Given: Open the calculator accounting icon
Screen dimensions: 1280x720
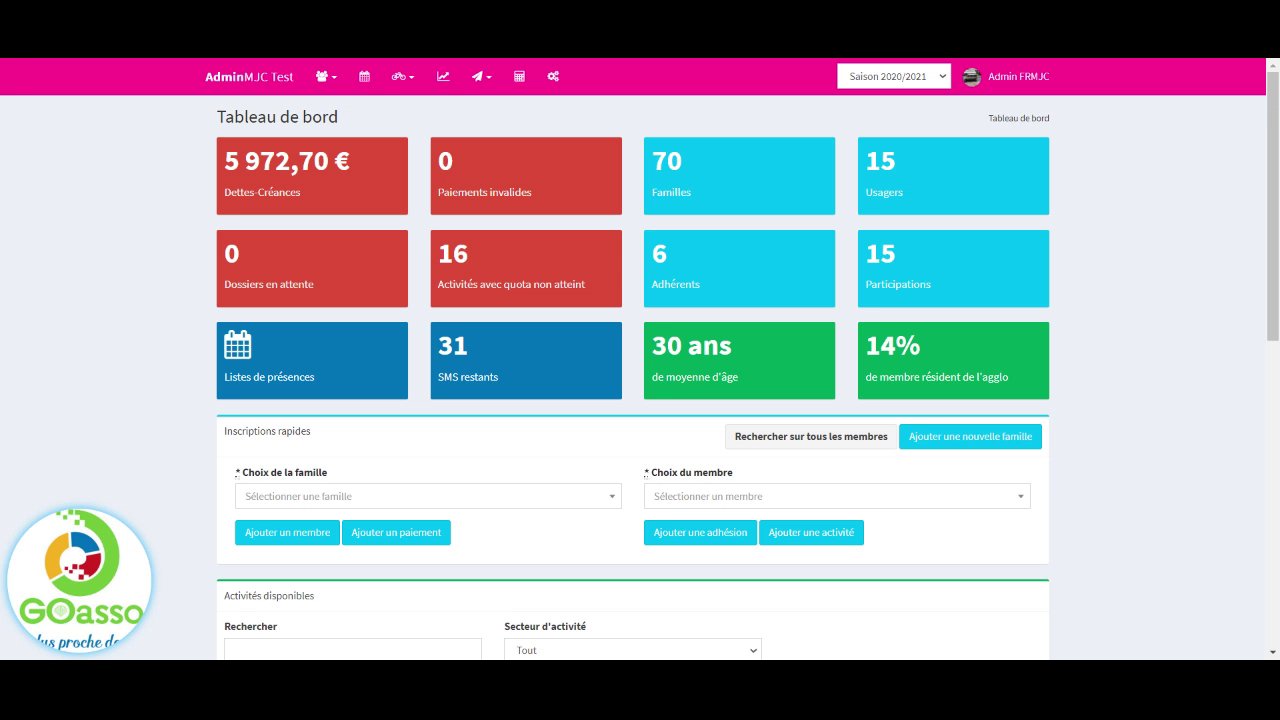Looking at the screenshot, I should click(519, 77).
